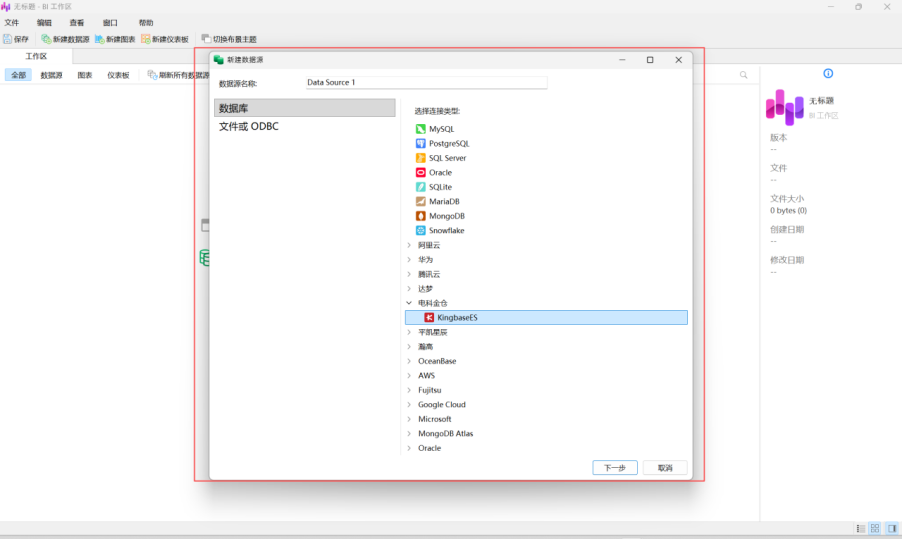
Task: Choose PostgreSQL from the database list
Action: (x=448, y=144)
